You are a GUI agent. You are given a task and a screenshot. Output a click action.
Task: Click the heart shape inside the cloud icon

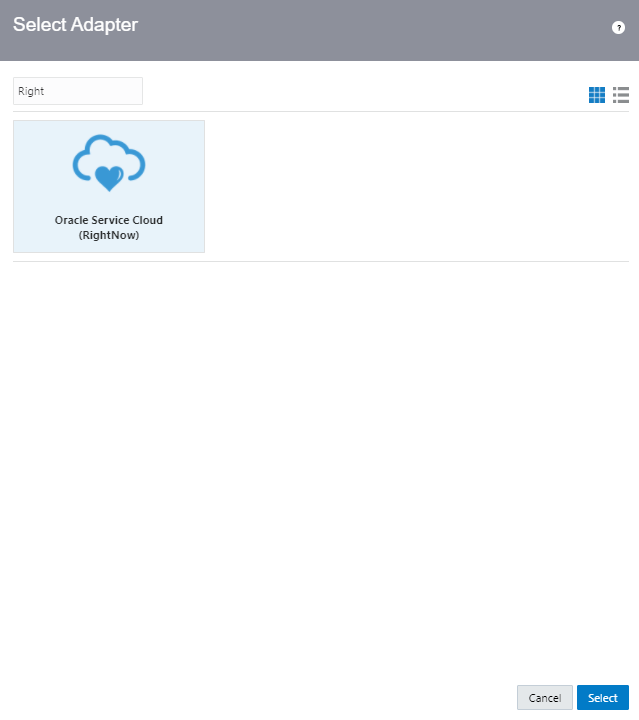click(x=109, y=179)
